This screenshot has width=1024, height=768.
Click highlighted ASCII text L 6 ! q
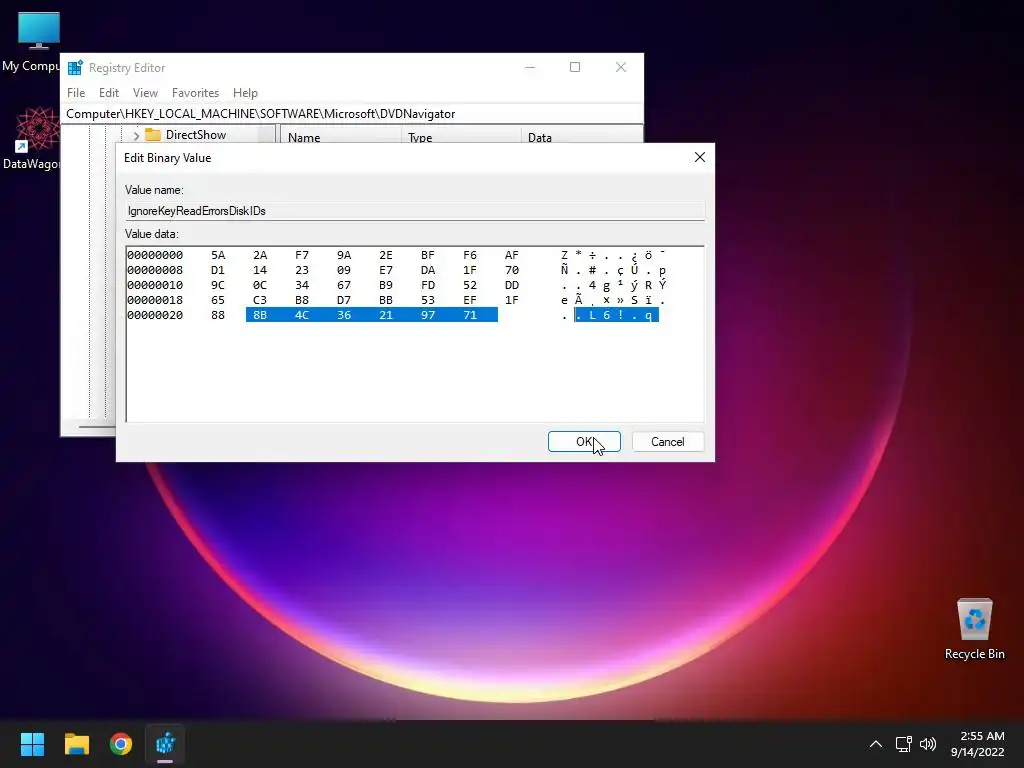point(616,315)
